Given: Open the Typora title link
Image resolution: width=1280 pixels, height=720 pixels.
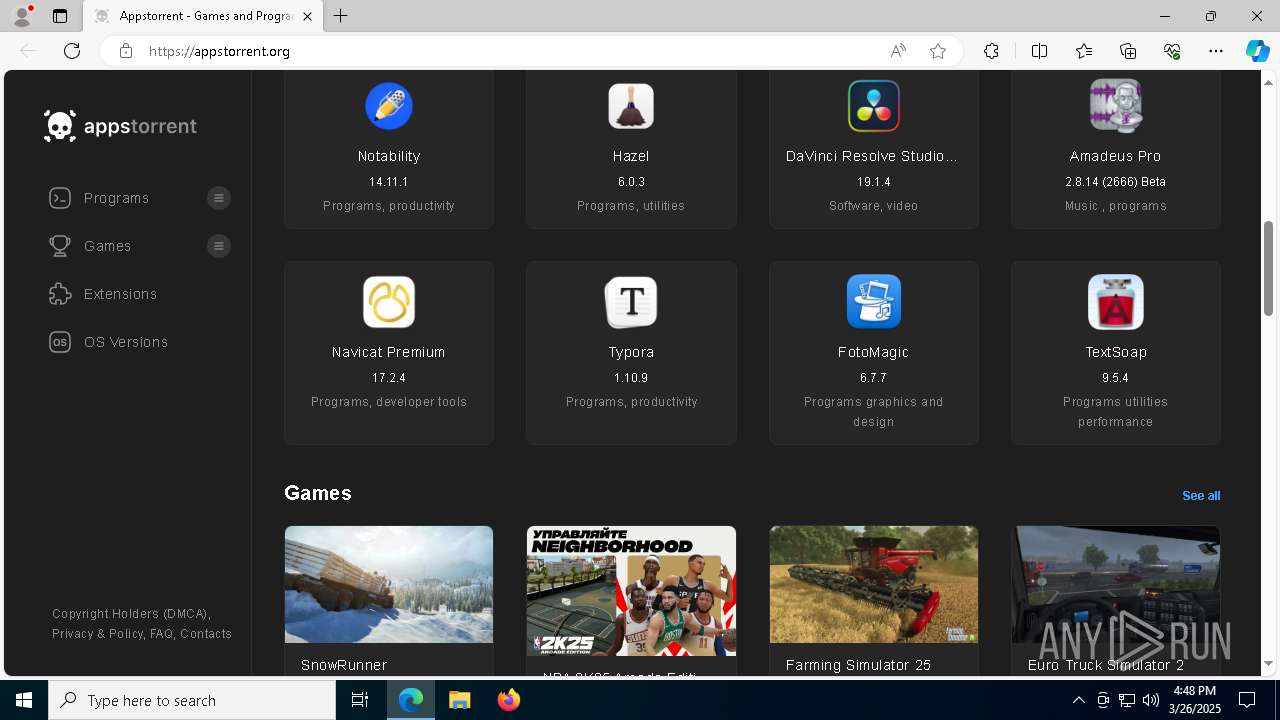Looking at the screenshot, I should tap(631, 352).
